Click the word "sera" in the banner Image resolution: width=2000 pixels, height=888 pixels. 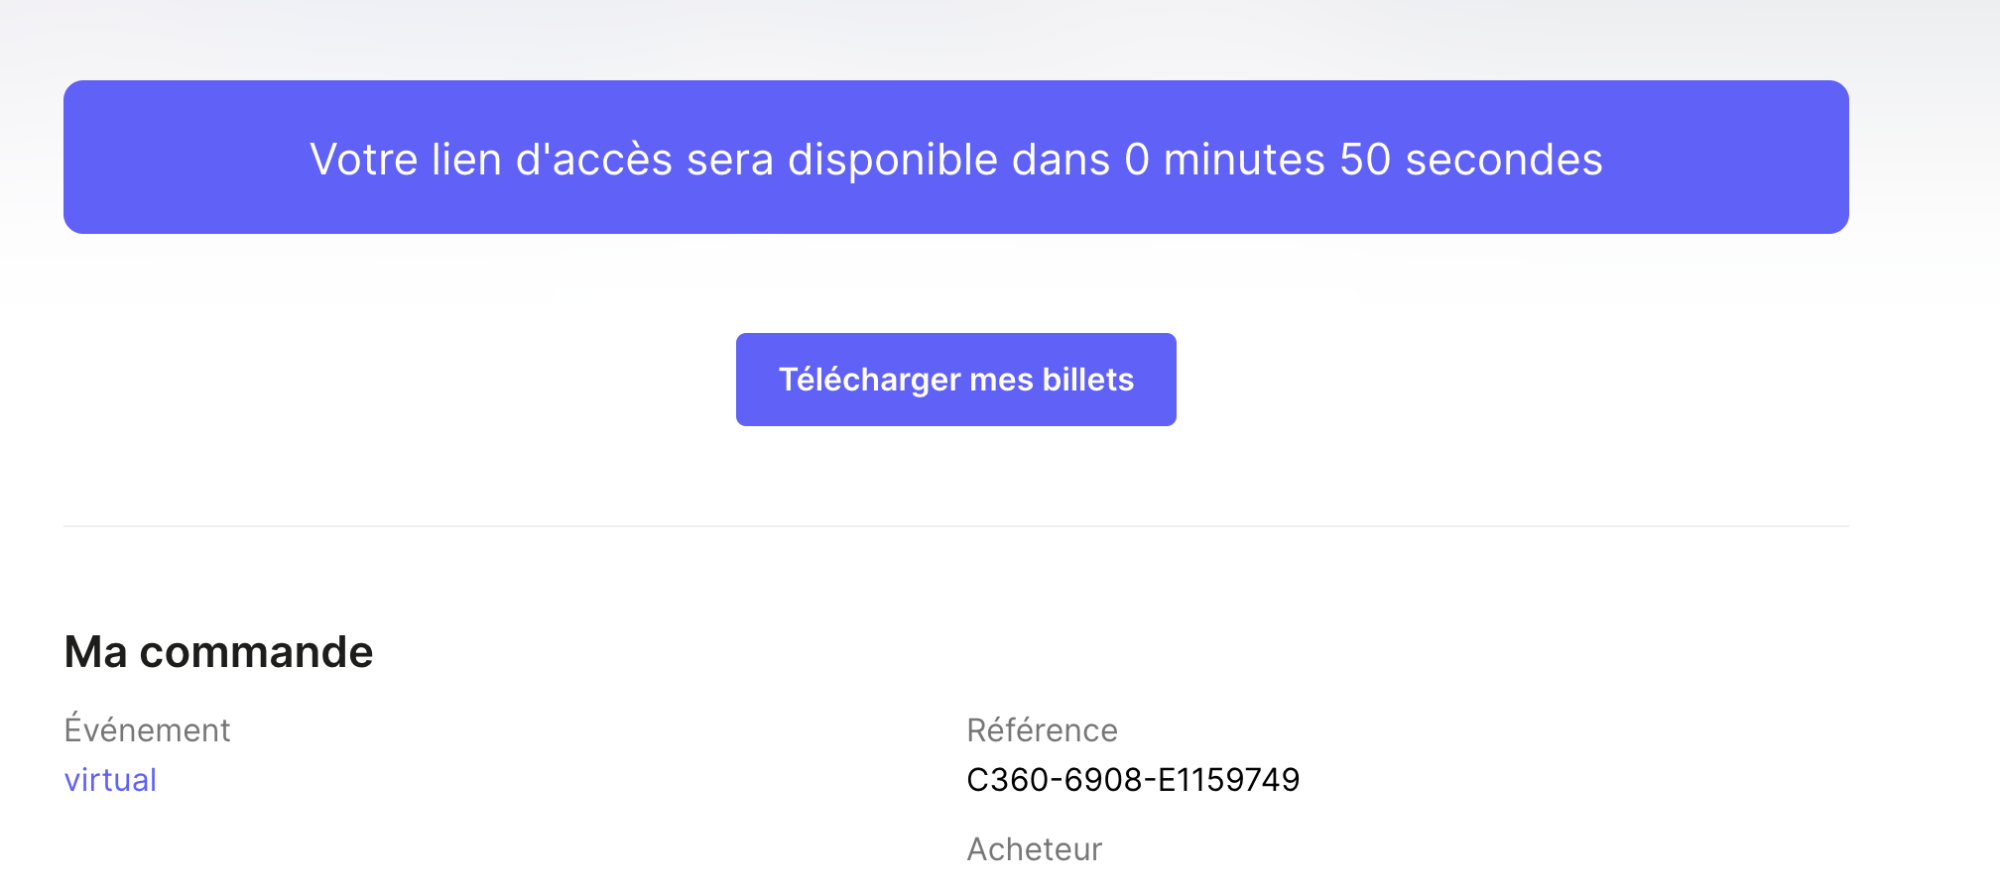coord(729,160)
